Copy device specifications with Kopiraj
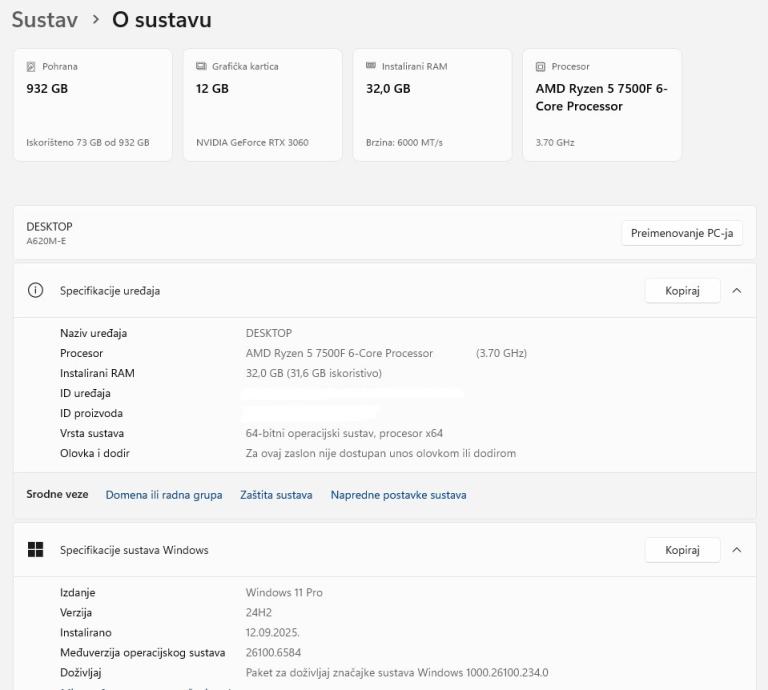 click(682, 291)
